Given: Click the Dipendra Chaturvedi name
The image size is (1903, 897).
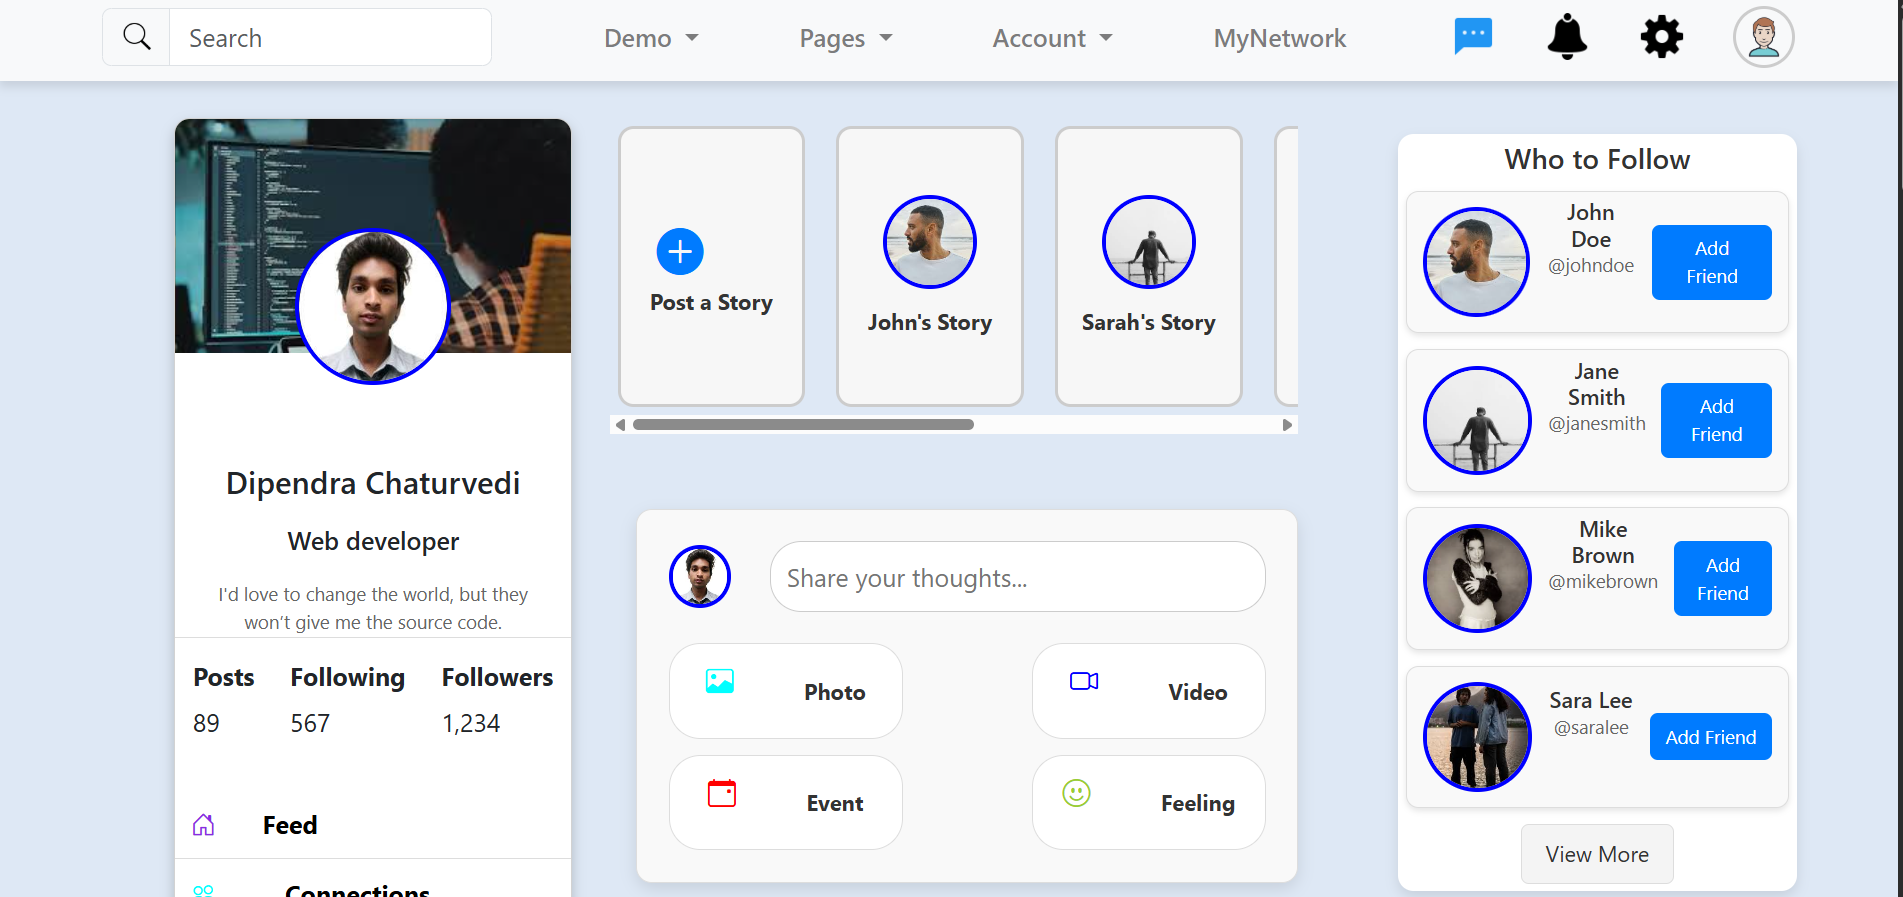Looking at the screenshot, I should click(373, 483).
